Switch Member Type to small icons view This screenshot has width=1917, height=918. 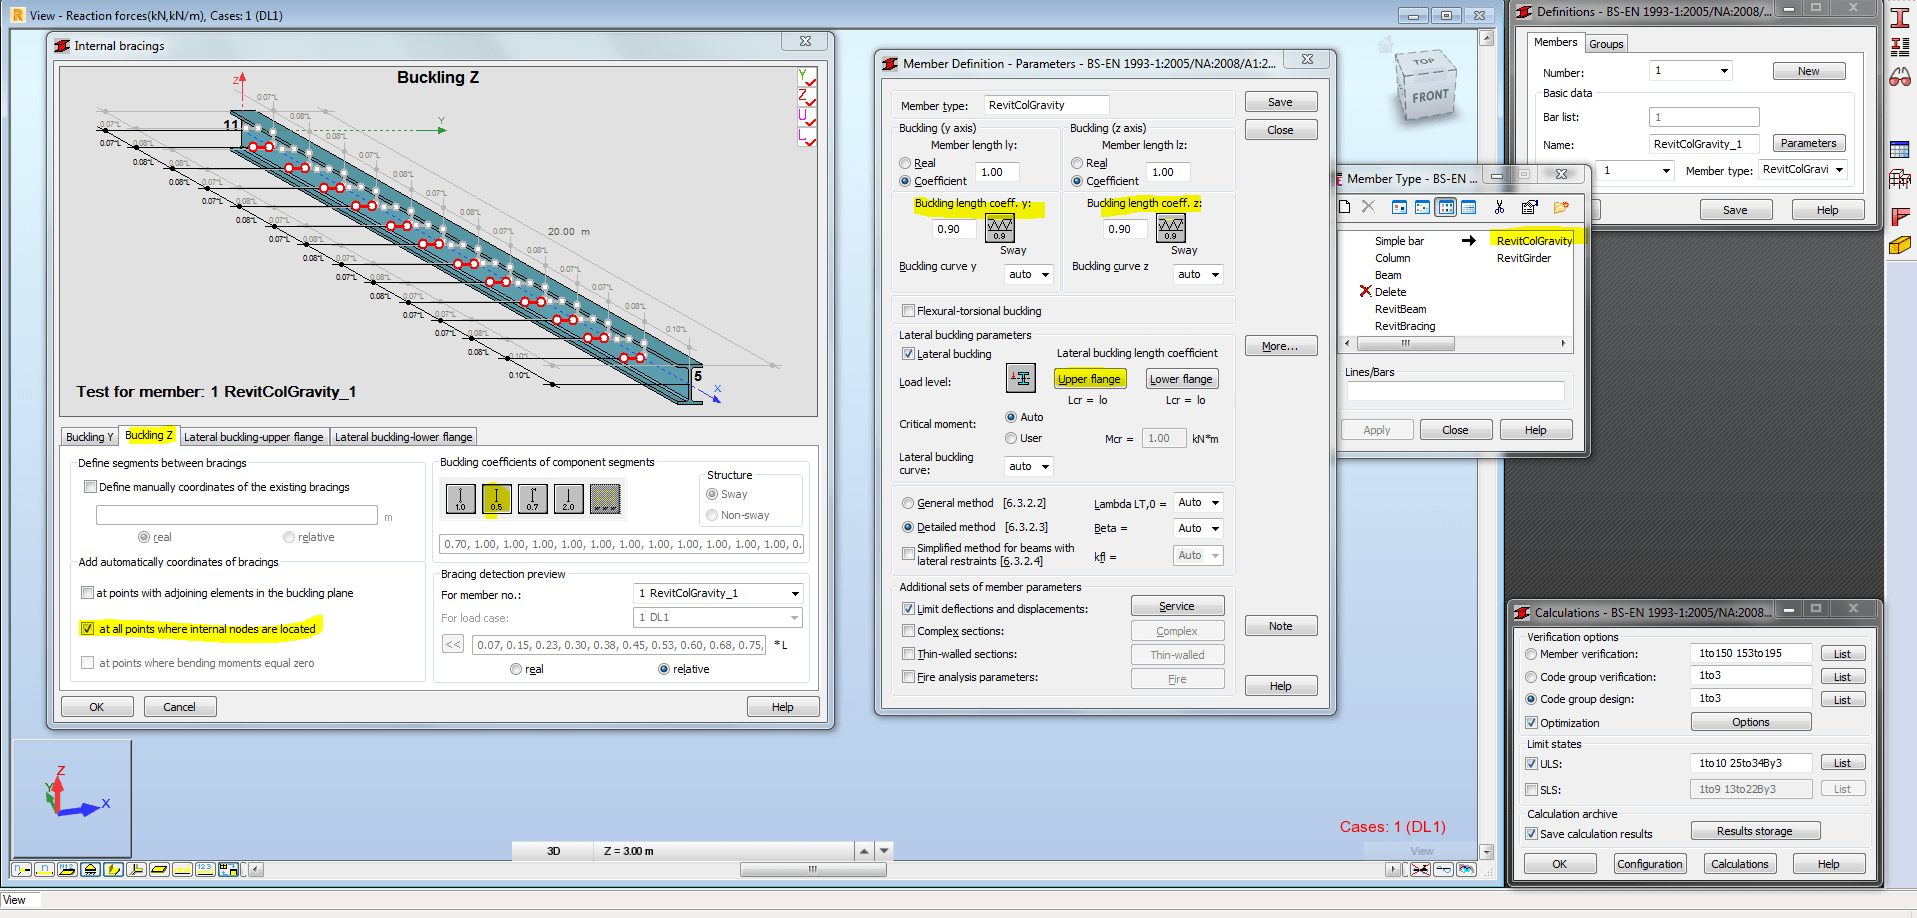click(x=1422, y=207)
